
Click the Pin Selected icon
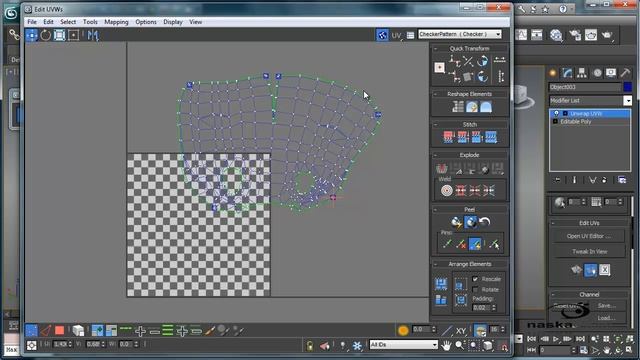447,244
